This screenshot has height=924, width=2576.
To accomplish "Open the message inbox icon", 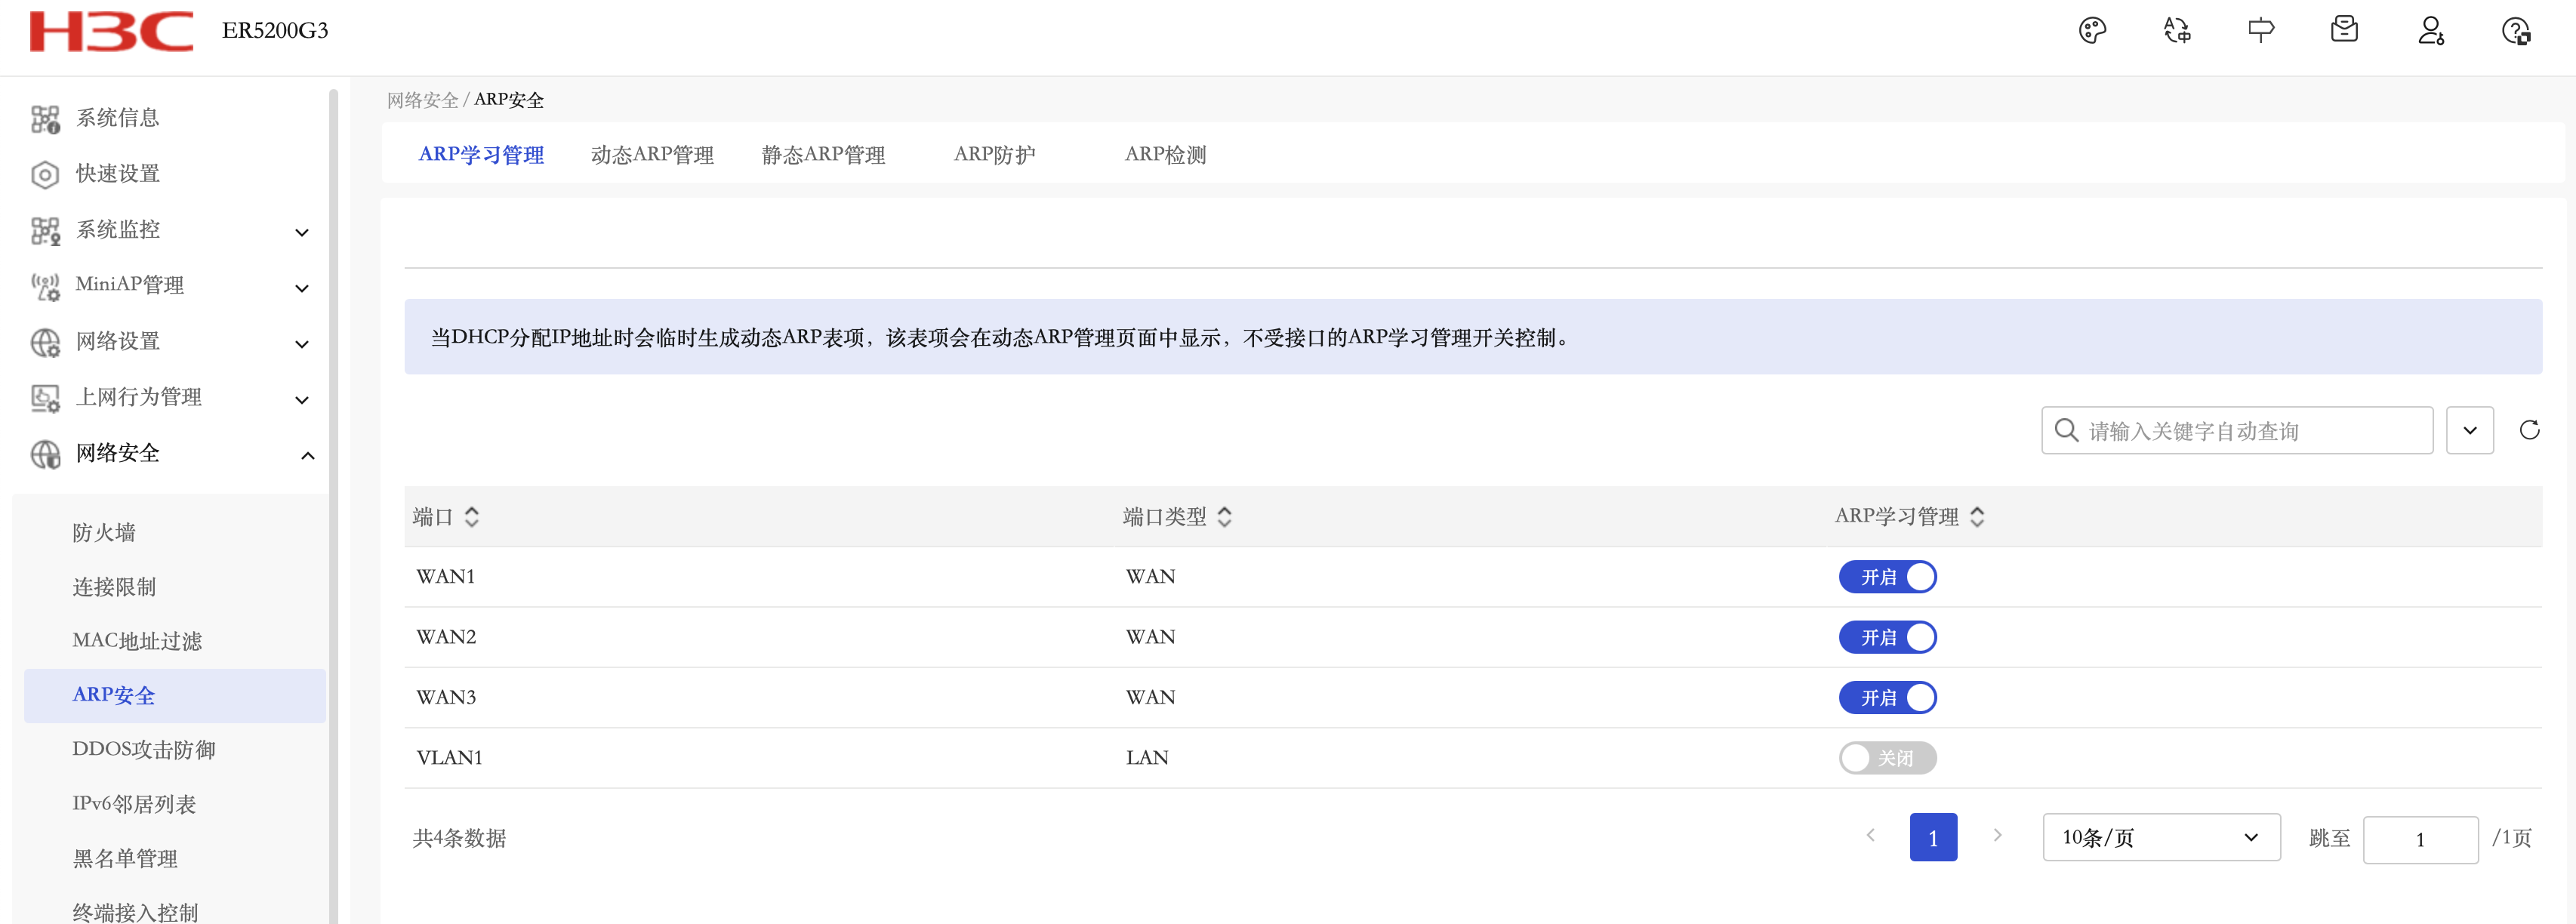I will 2344,31.
